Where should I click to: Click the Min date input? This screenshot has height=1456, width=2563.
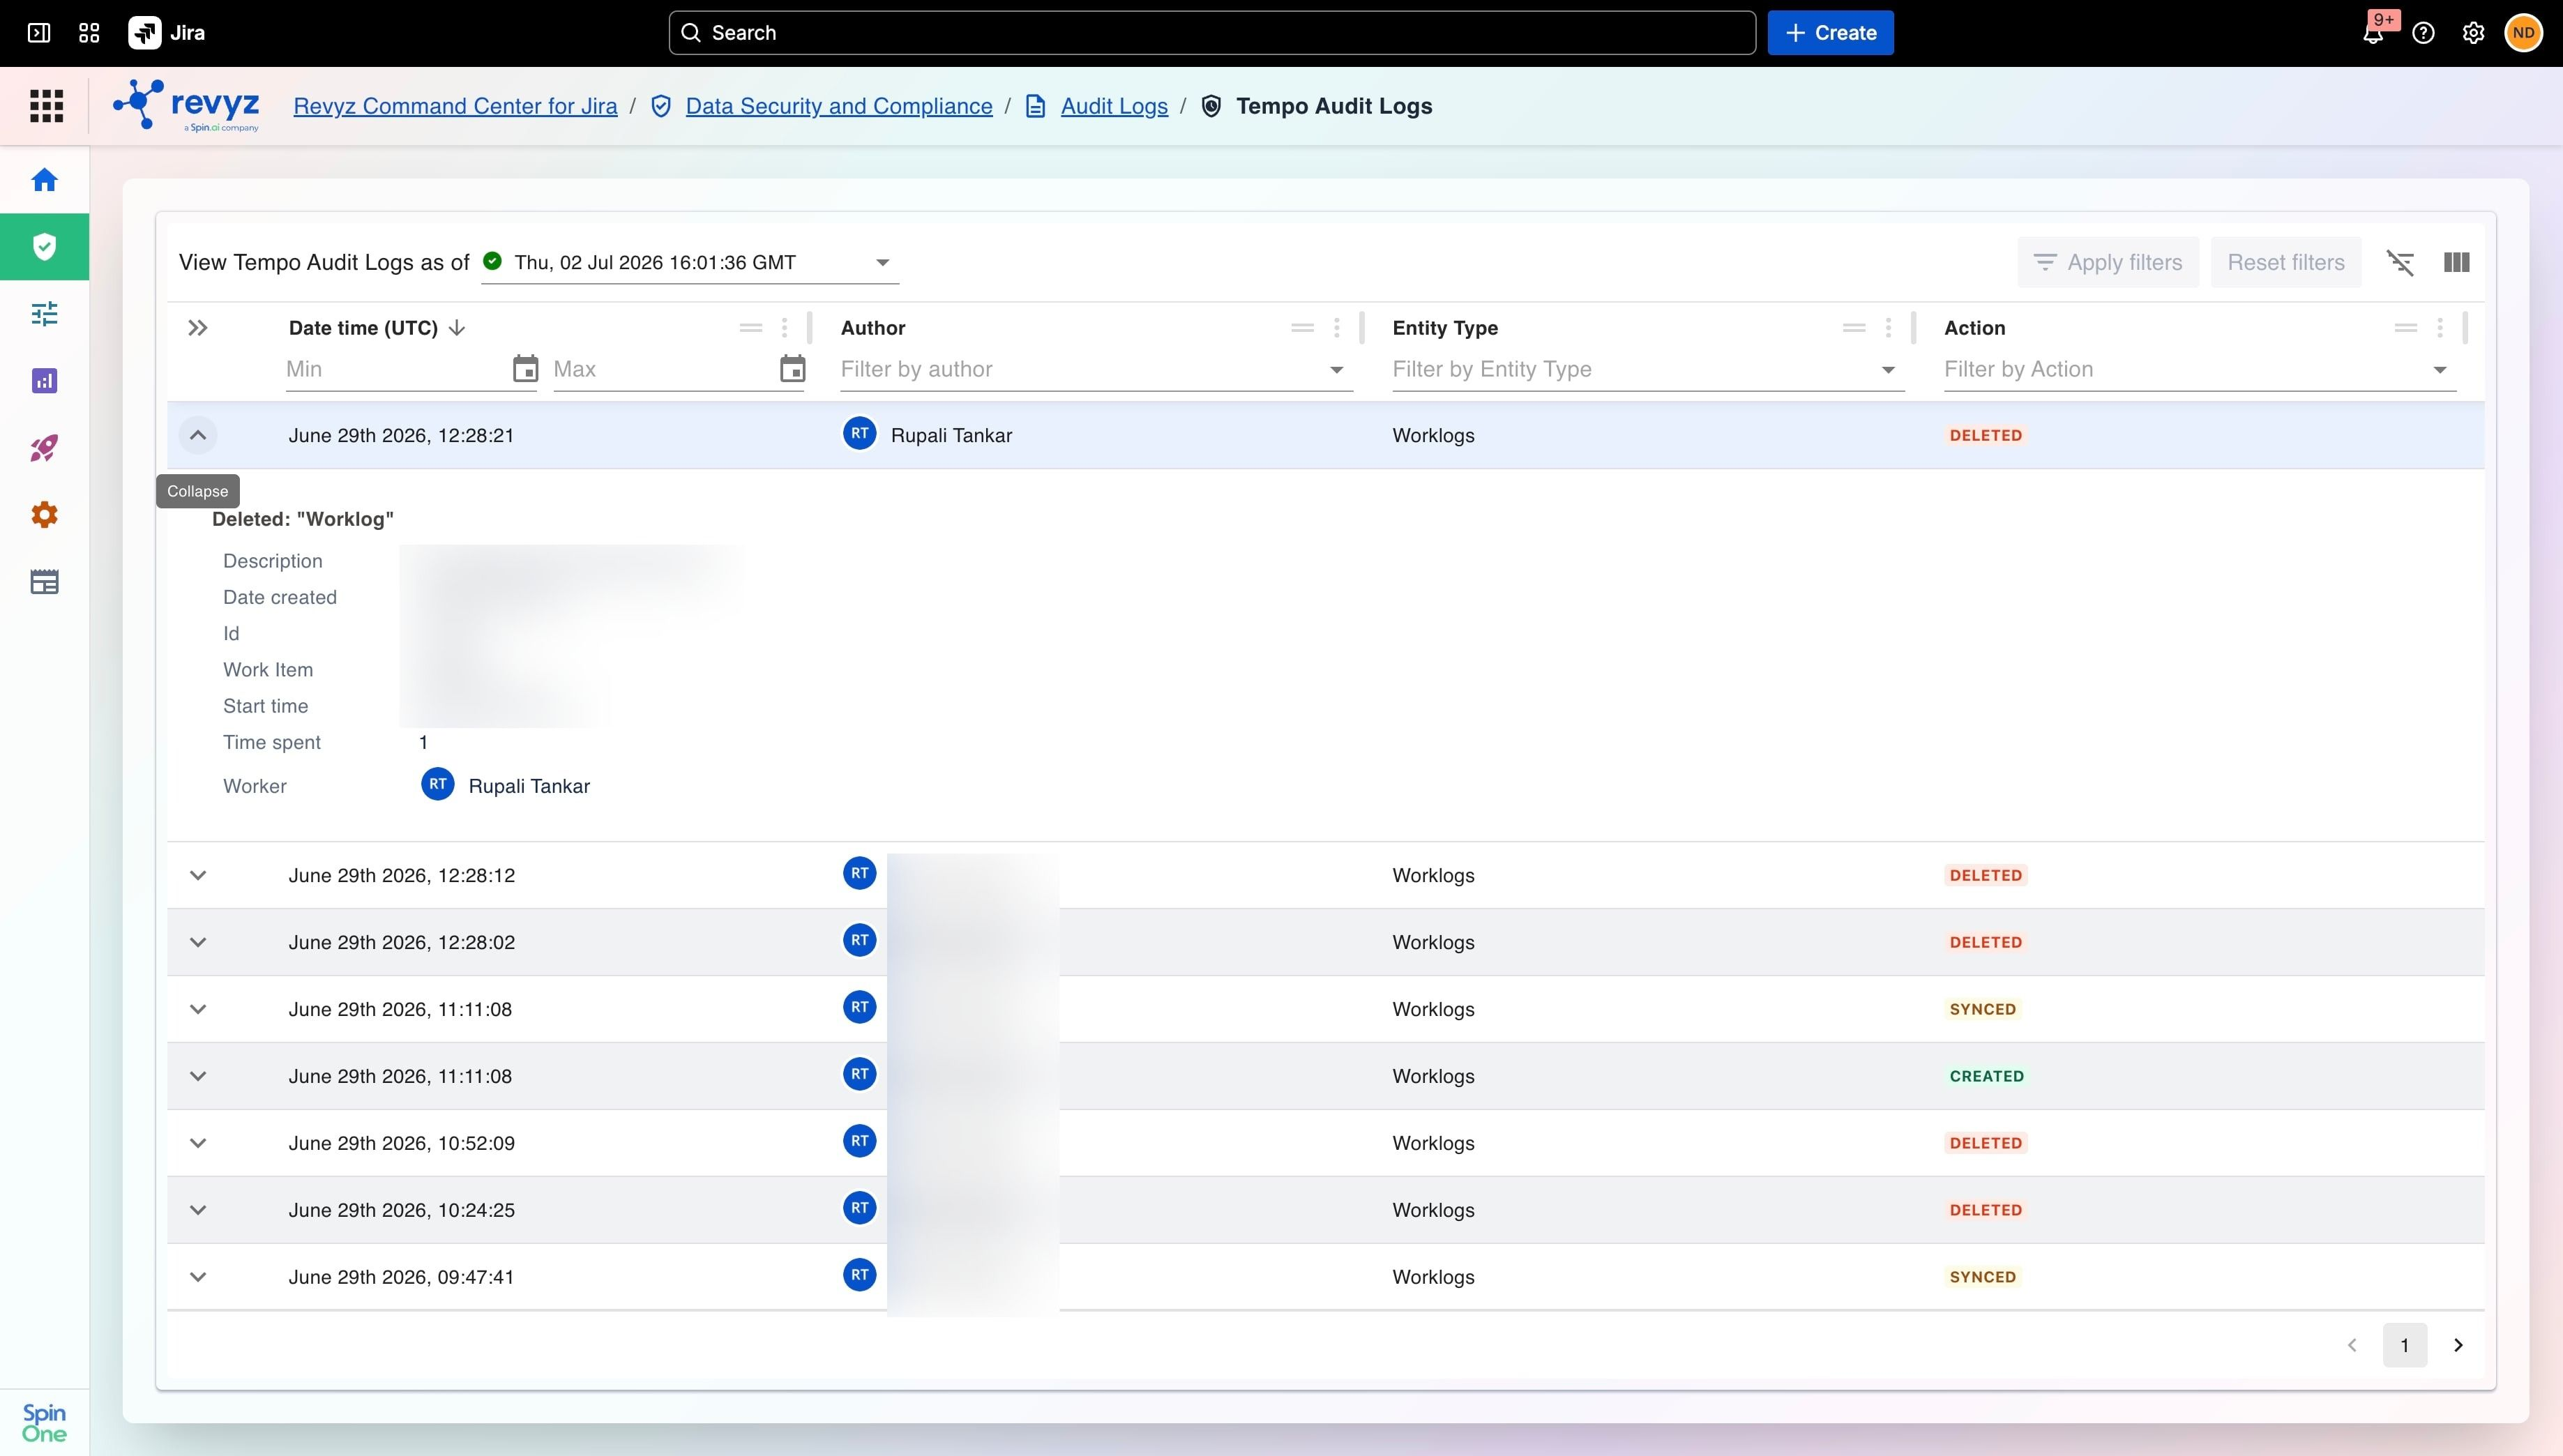coord(395,369)
